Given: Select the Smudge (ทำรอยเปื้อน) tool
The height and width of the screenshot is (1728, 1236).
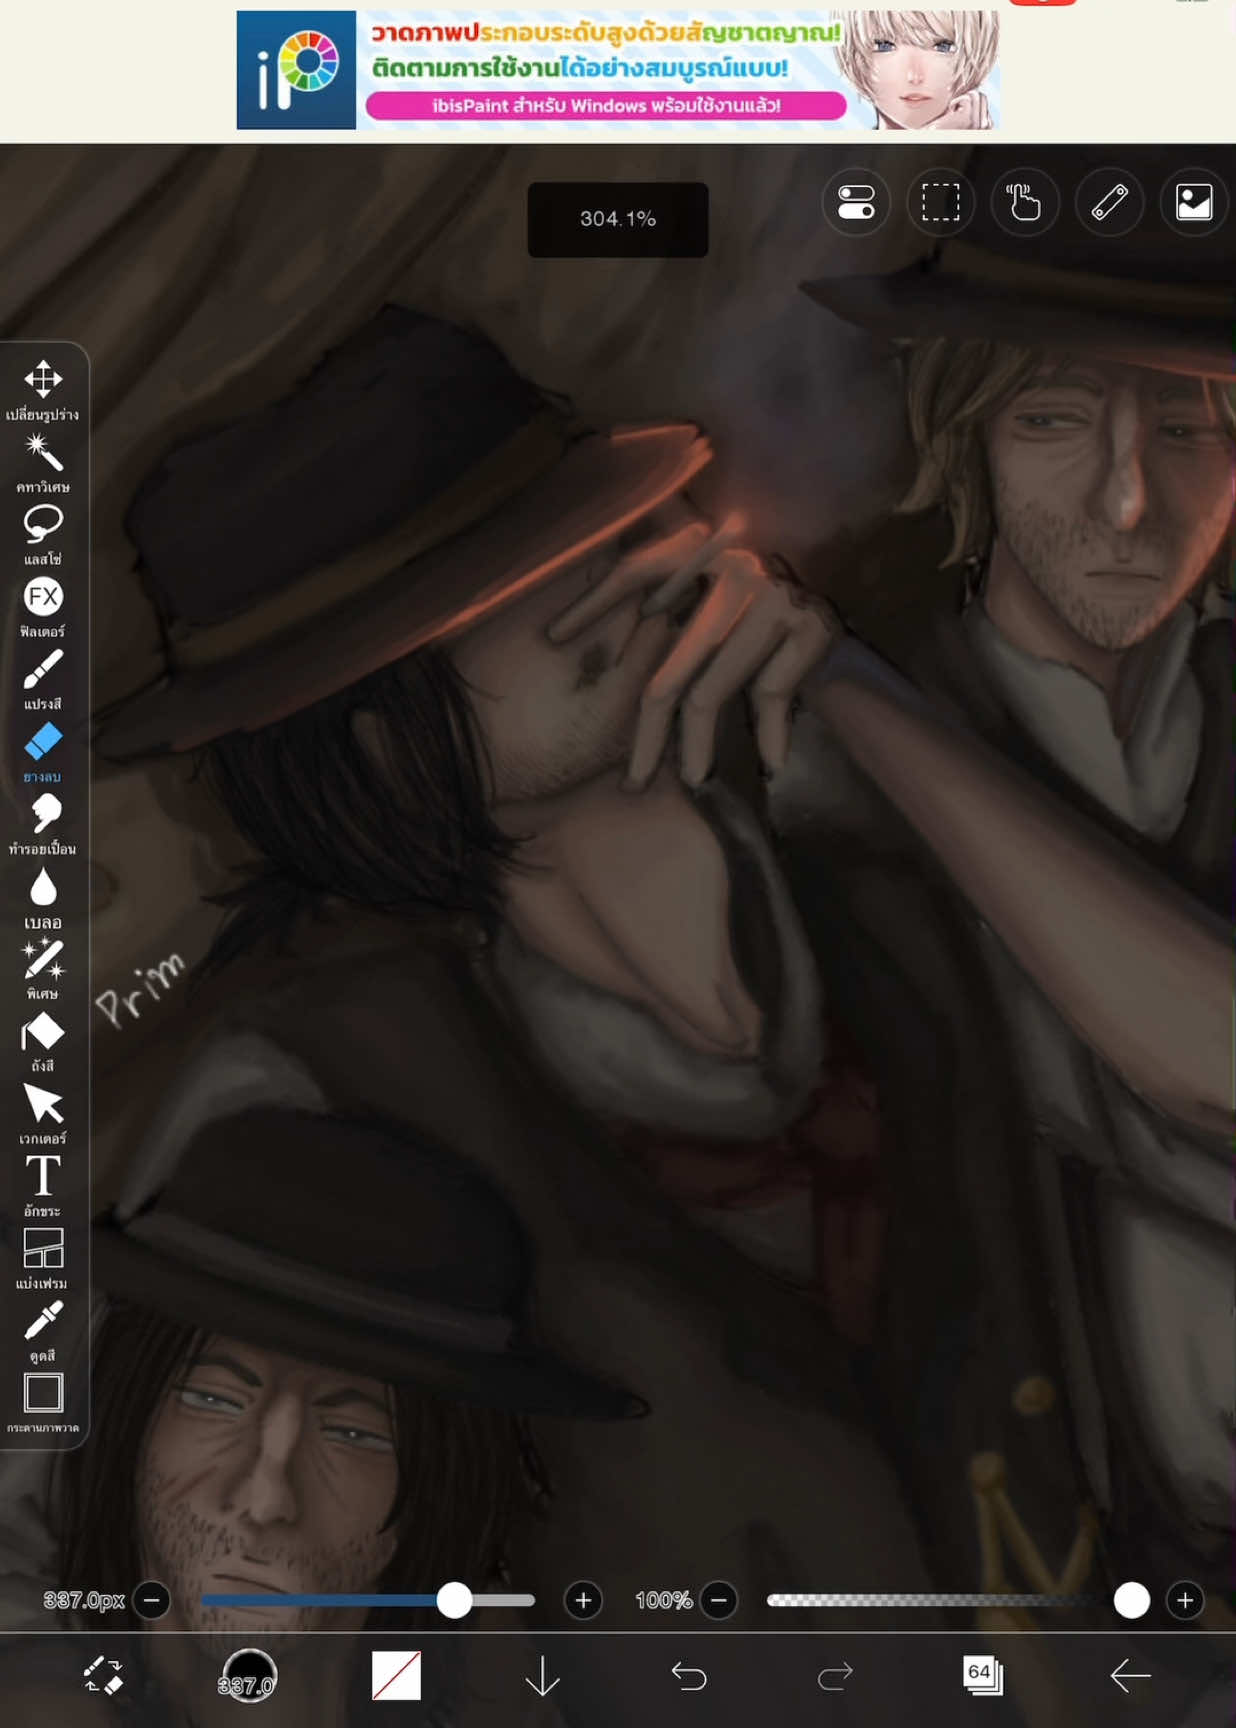Looking at the screenshot, I should click(x=43, y=824).
